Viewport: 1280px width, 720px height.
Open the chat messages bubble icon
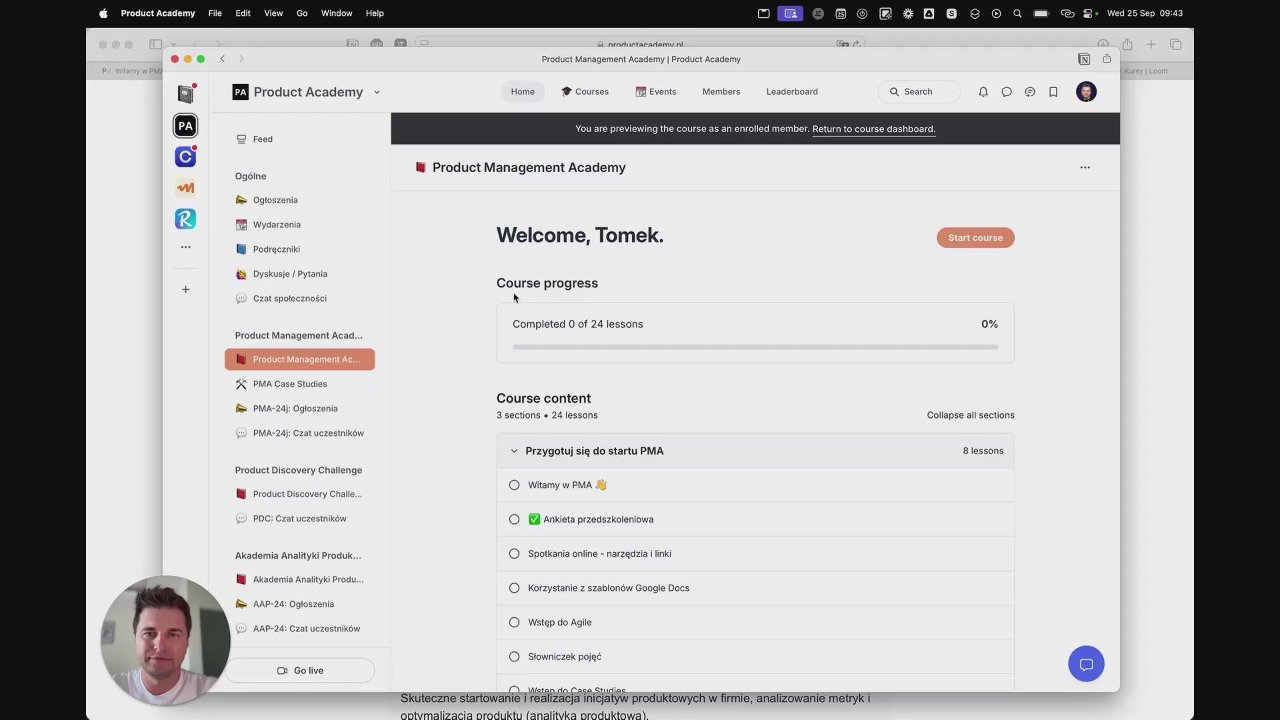click(x=1007, y=92)
